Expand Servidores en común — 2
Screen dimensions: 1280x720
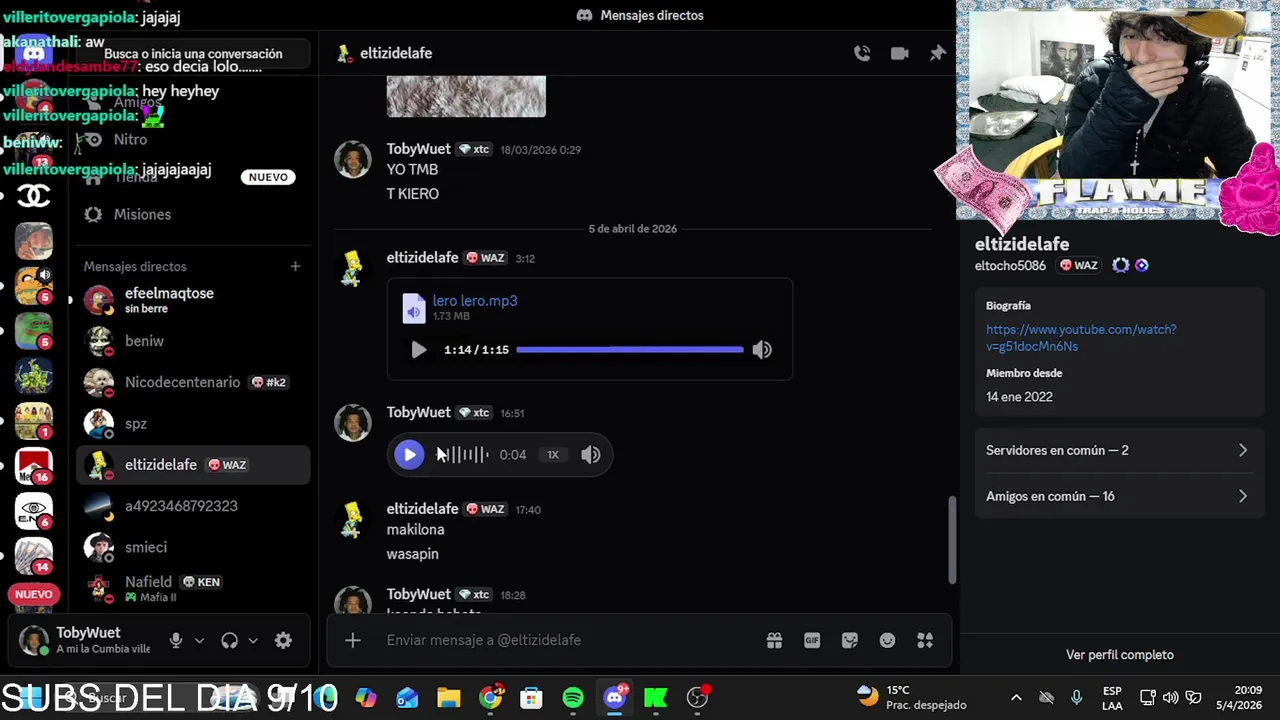(1119, 451)
